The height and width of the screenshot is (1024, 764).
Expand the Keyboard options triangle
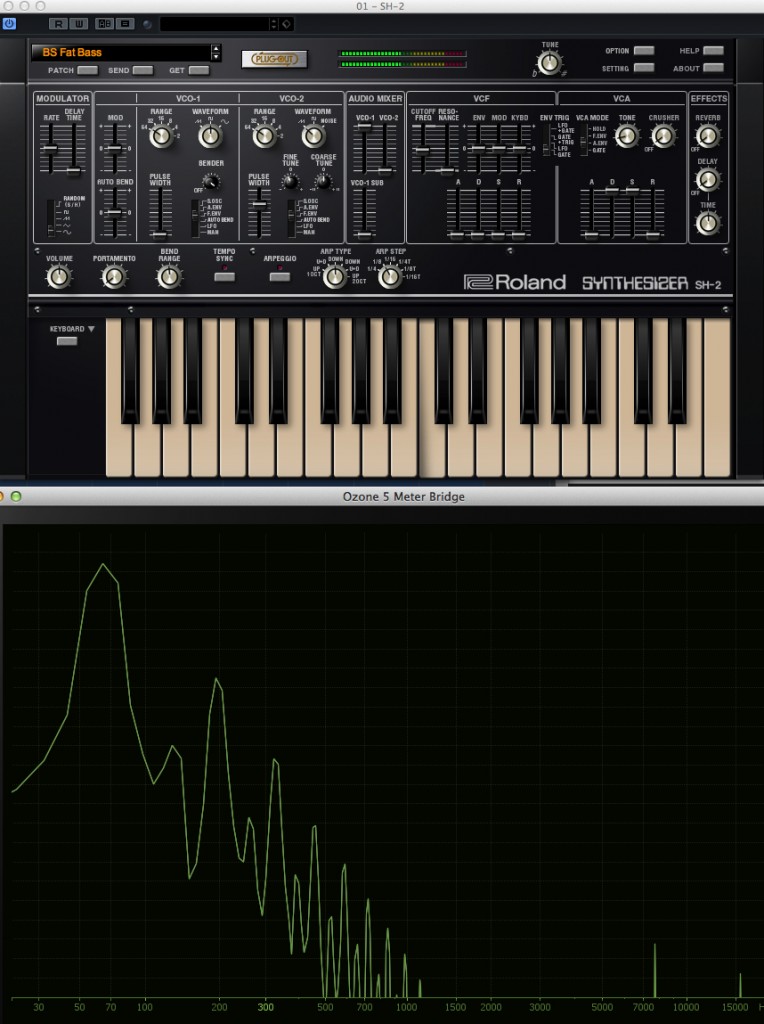pyautogui.click(x=91, y=328)
